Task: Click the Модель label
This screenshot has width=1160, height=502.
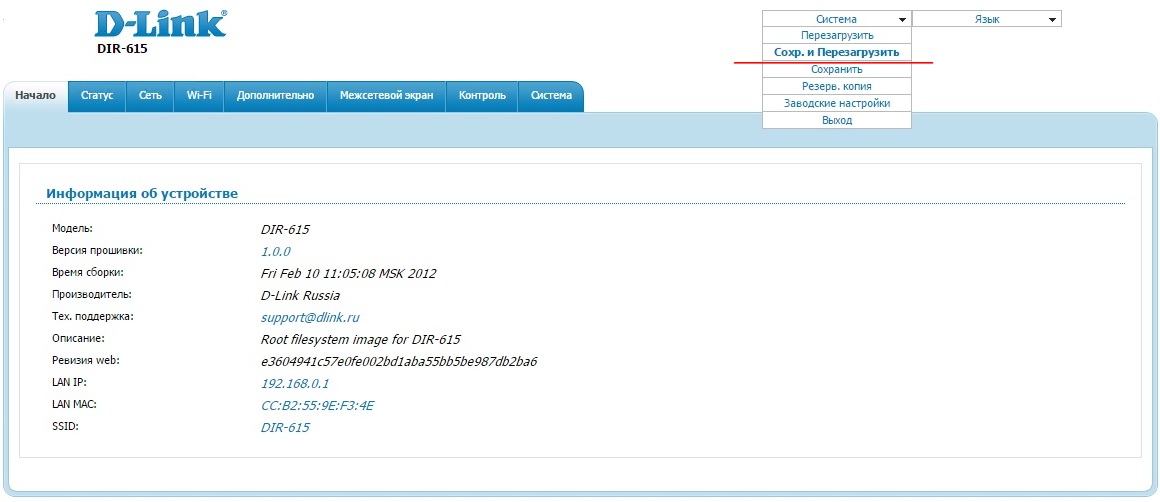Action: [x=72, y=228]
